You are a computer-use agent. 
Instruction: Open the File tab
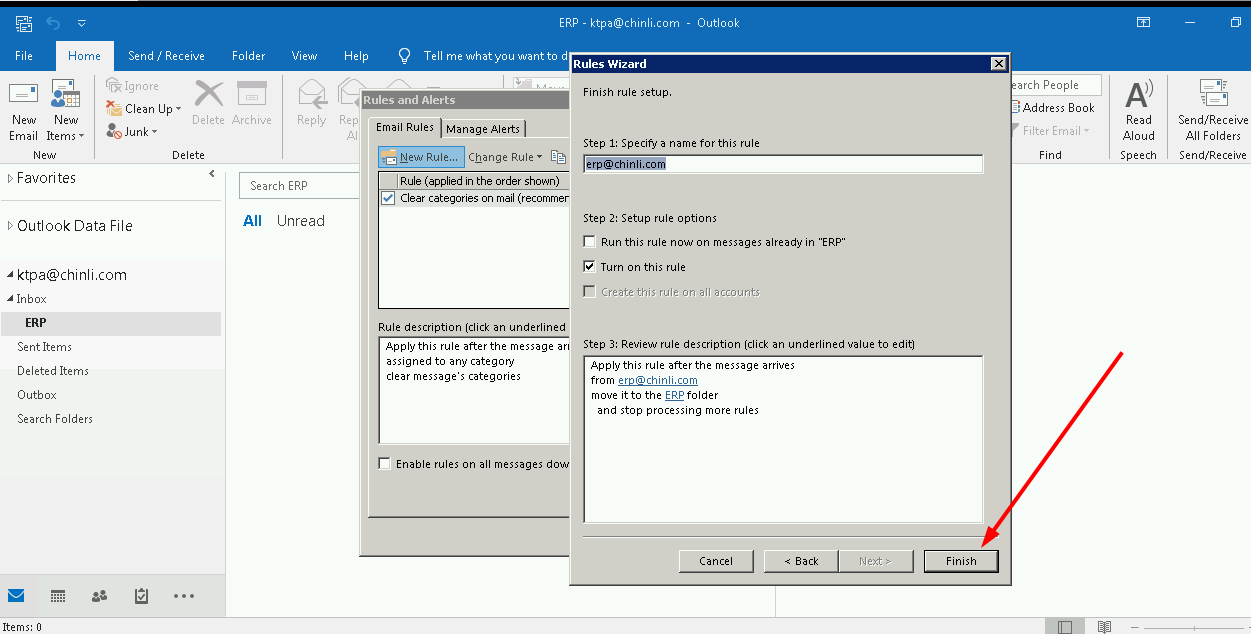24,56
